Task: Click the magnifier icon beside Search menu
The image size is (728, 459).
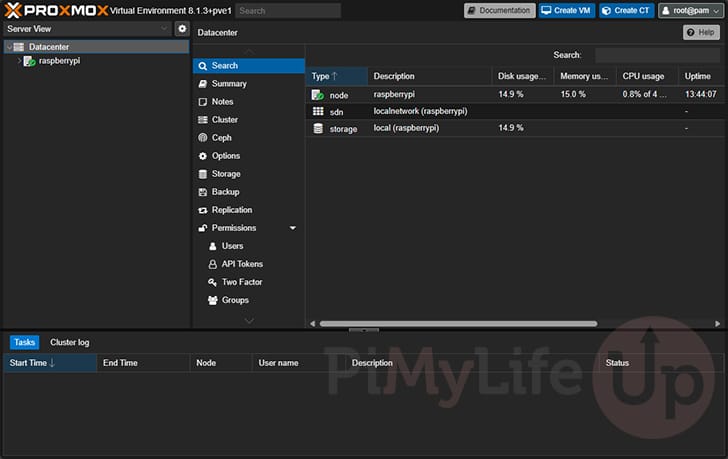Action: point(202,66)
